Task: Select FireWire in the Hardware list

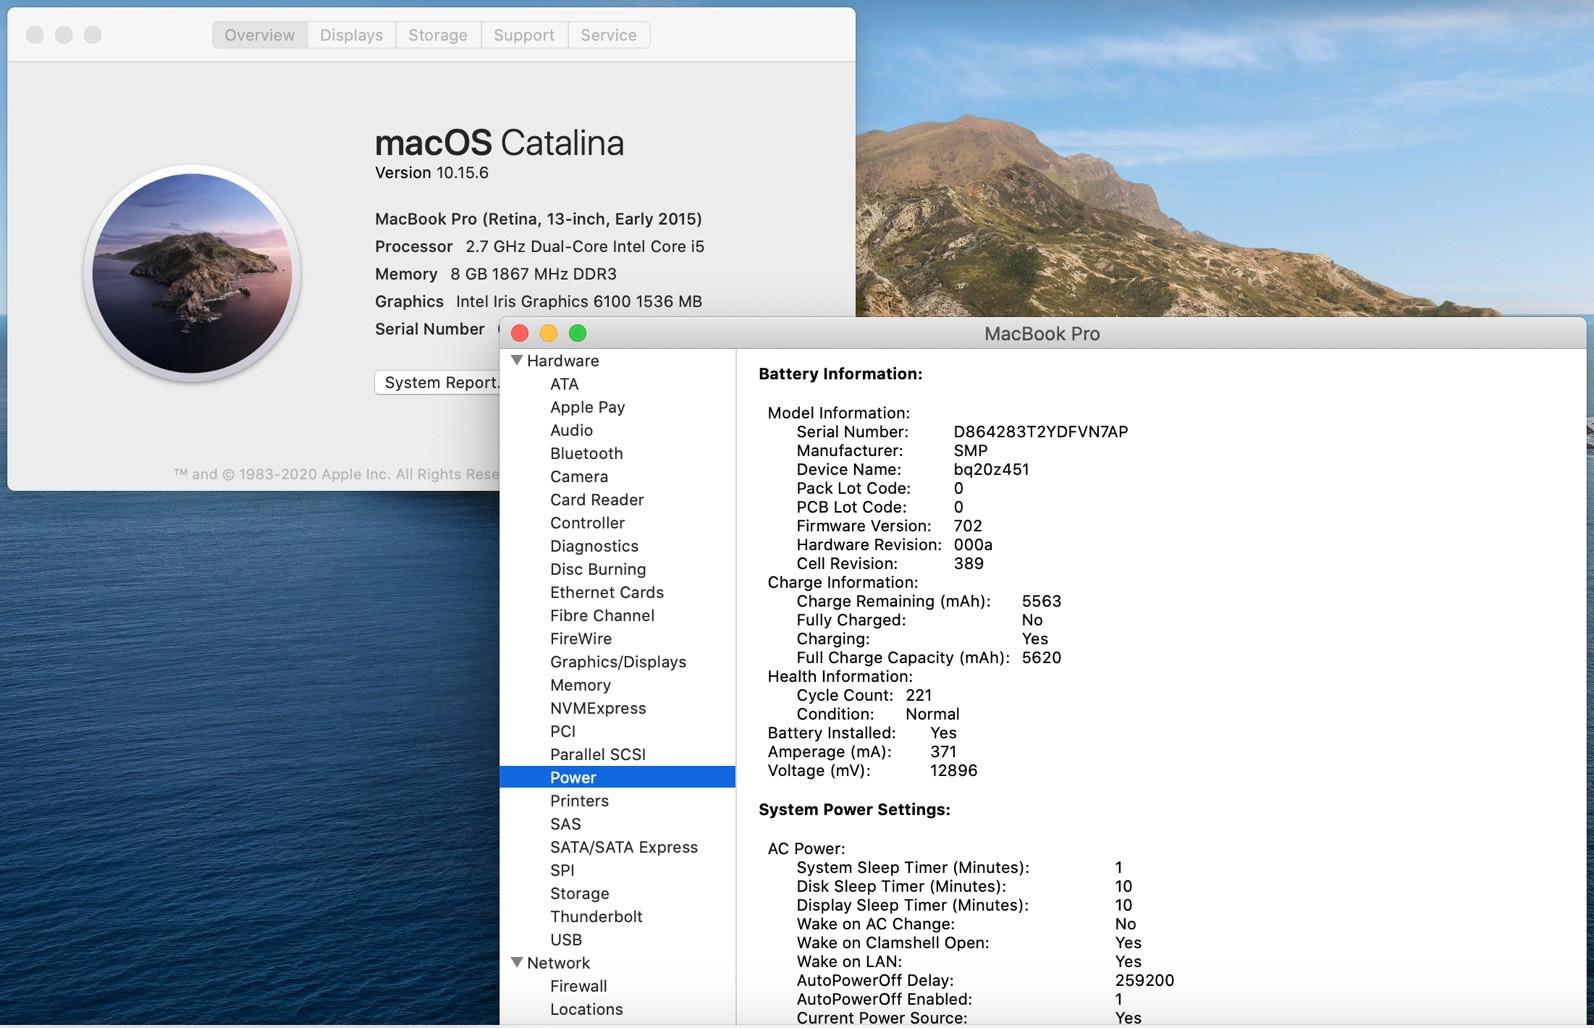Action: point(581,638)
